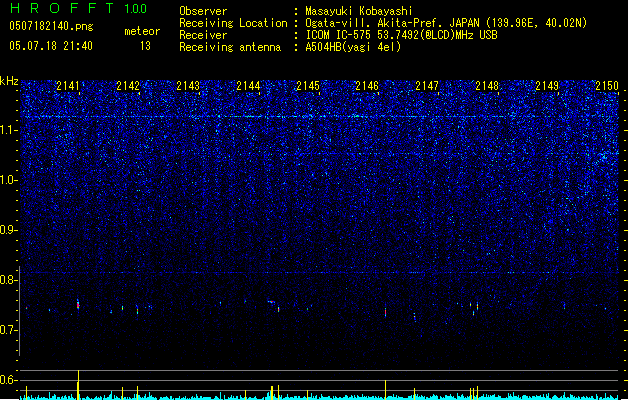This screenshot has width=629, height=400.
Task: Click the strong meteor echo just after 2141
Action: [78, 305]
